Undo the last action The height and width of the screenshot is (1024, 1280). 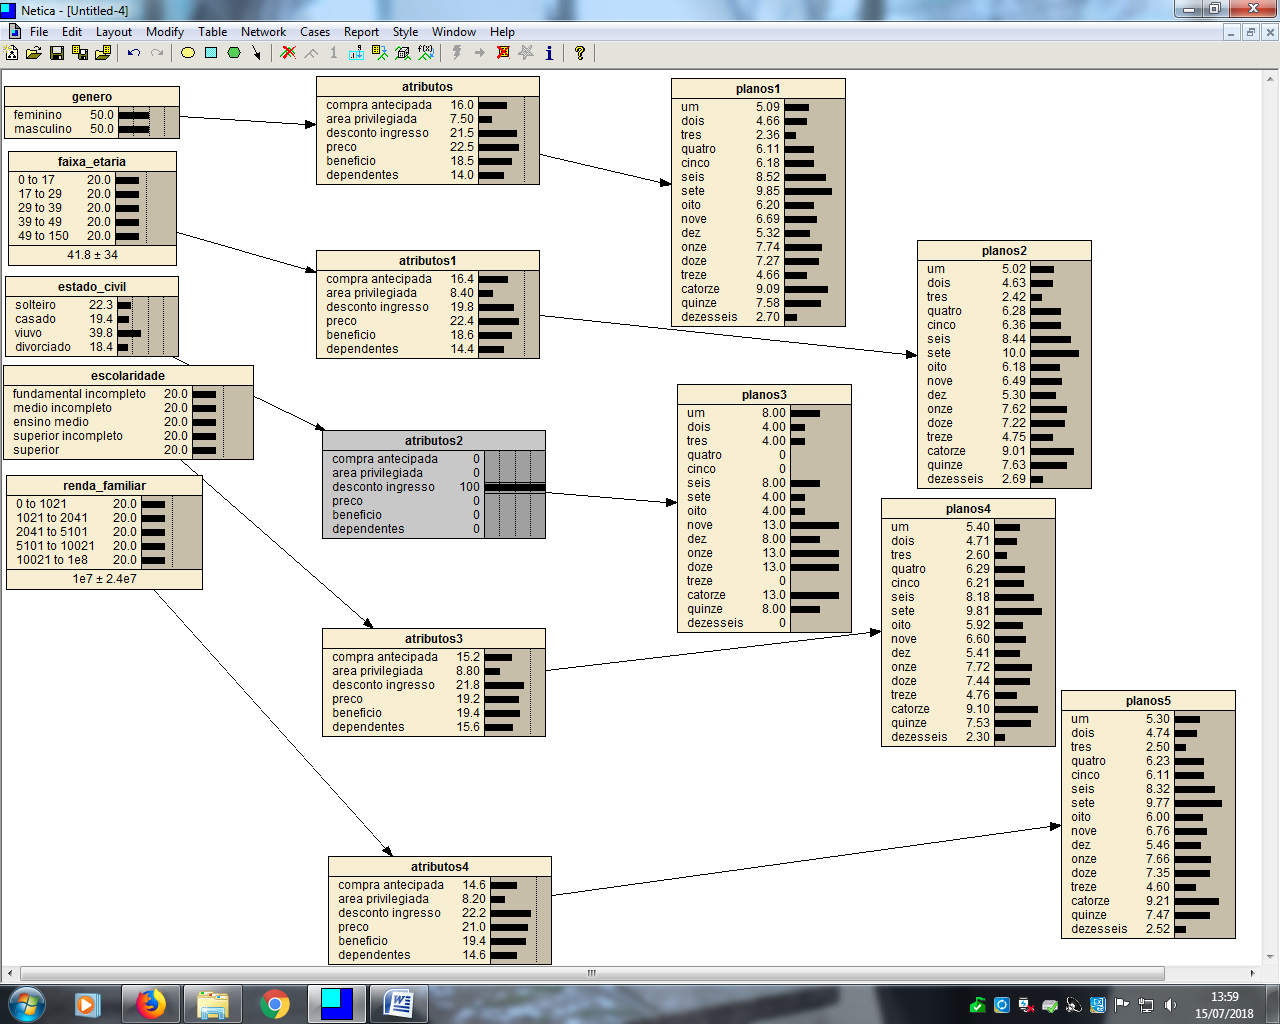133,53
